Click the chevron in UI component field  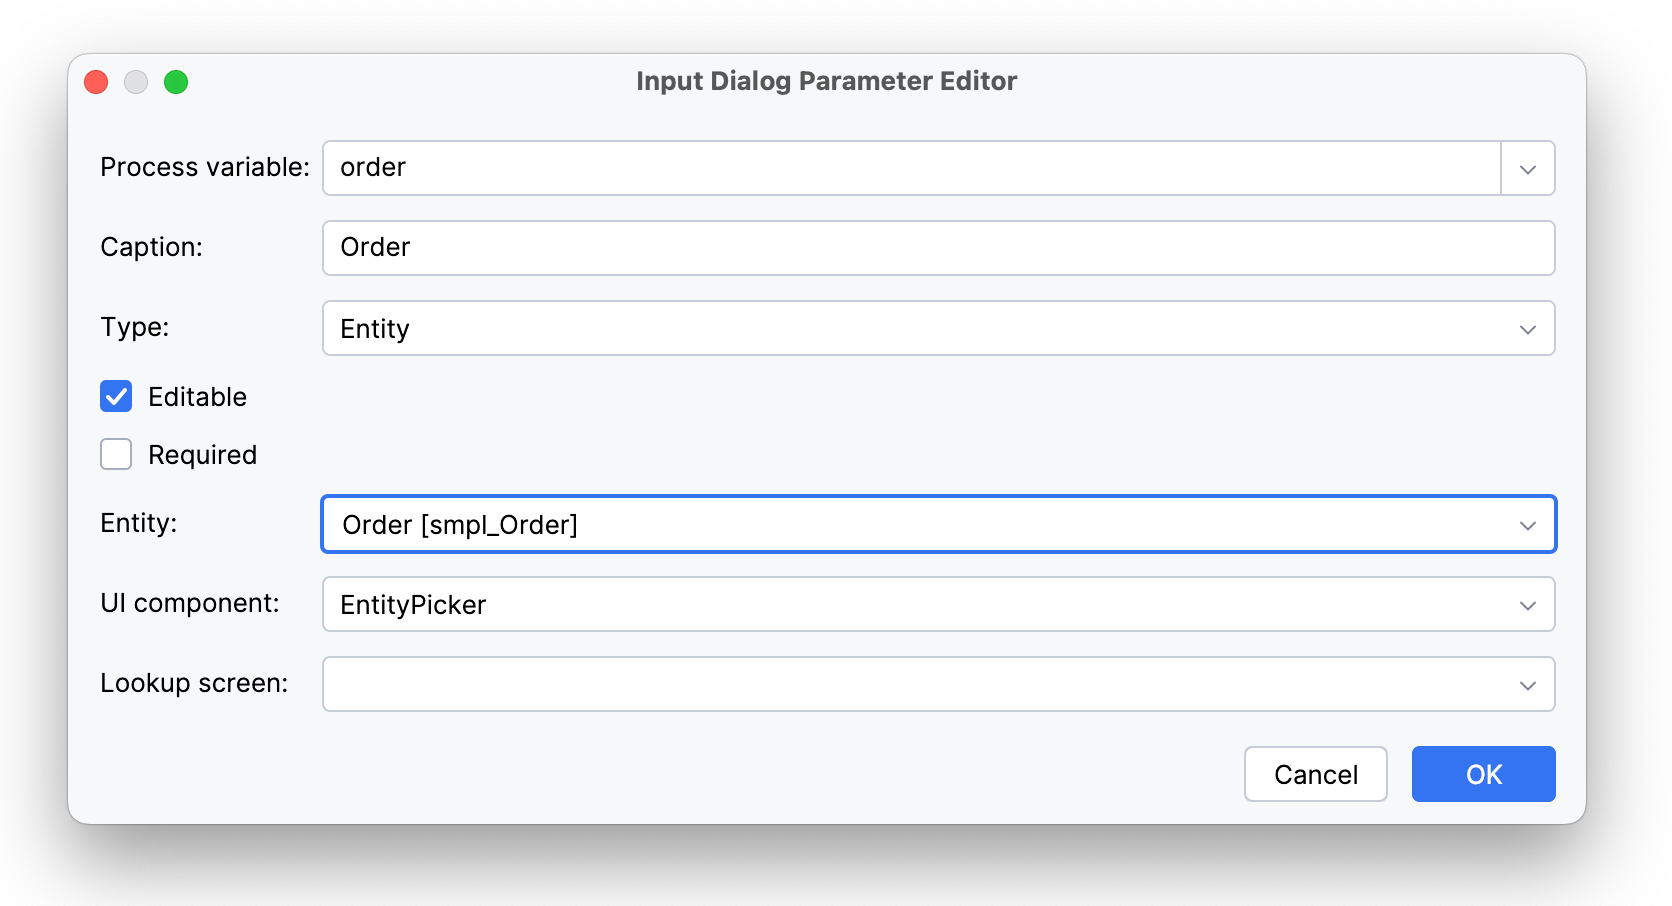1527,605
